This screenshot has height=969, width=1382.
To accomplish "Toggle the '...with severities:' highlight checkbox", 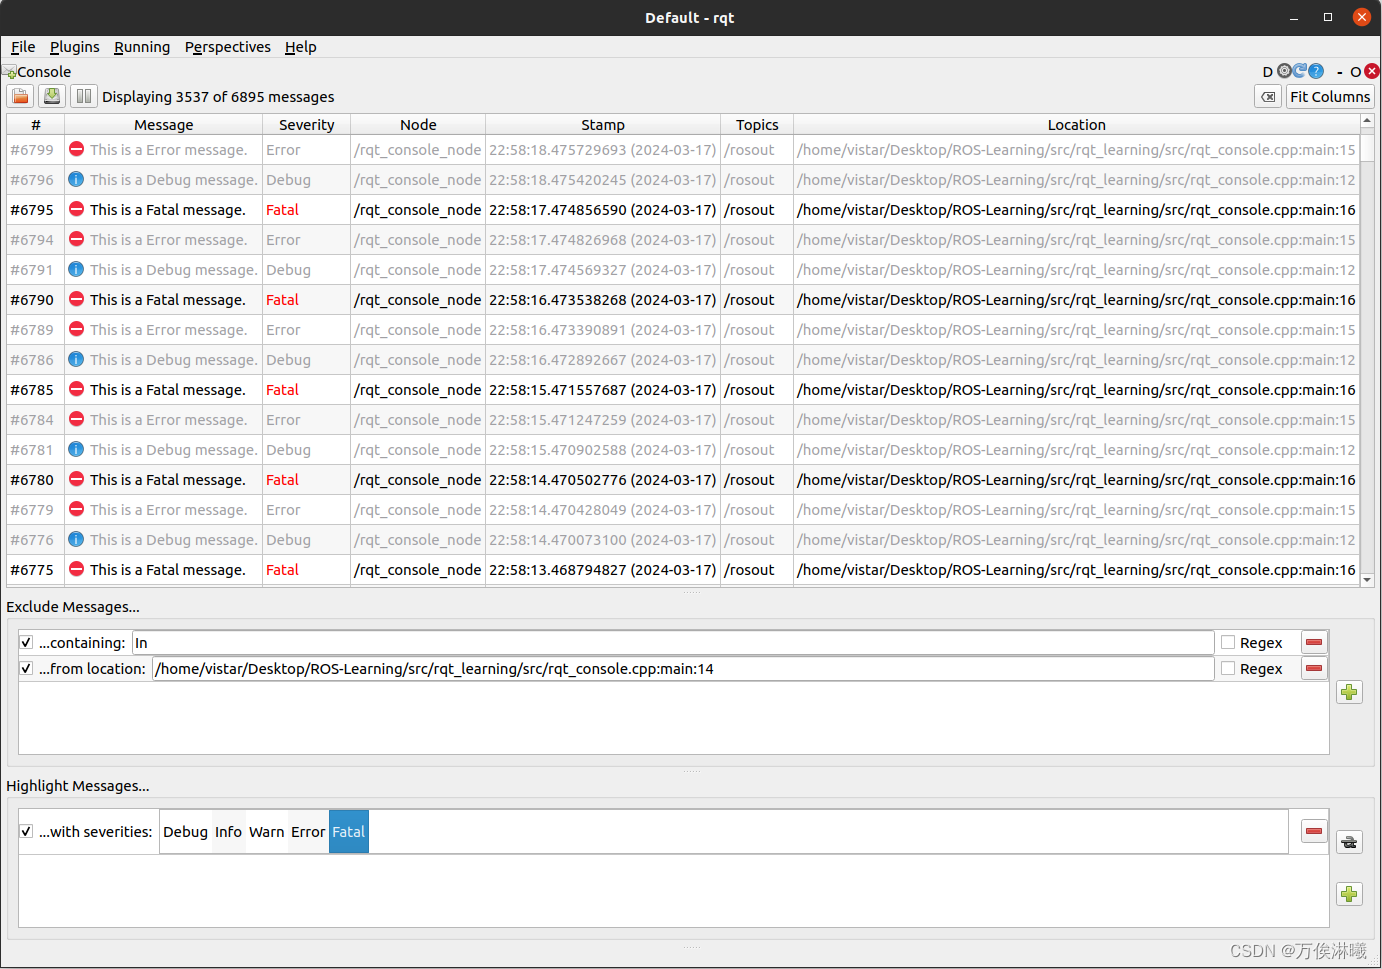I will tap(26, 832).
